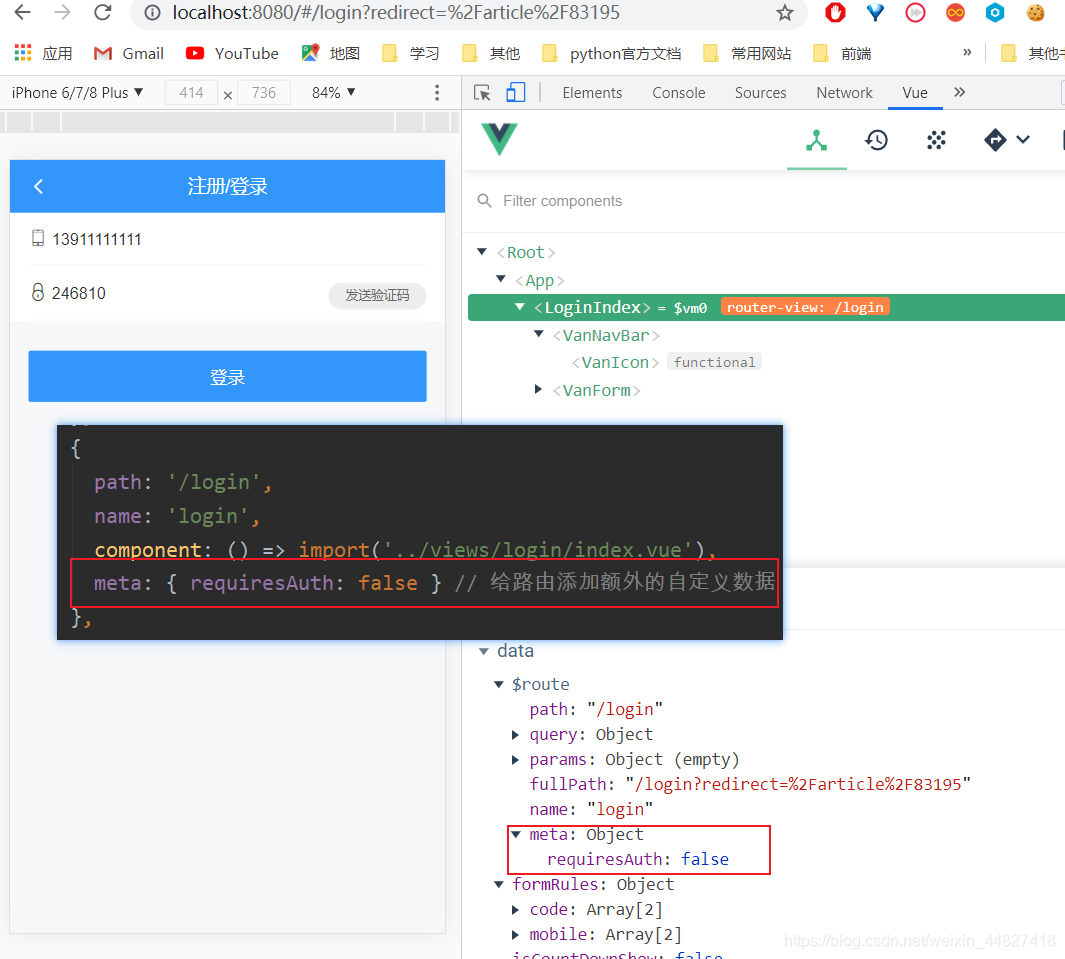
Task: Open the blue hexagon extension icon
Action: [x=995, y=13]
